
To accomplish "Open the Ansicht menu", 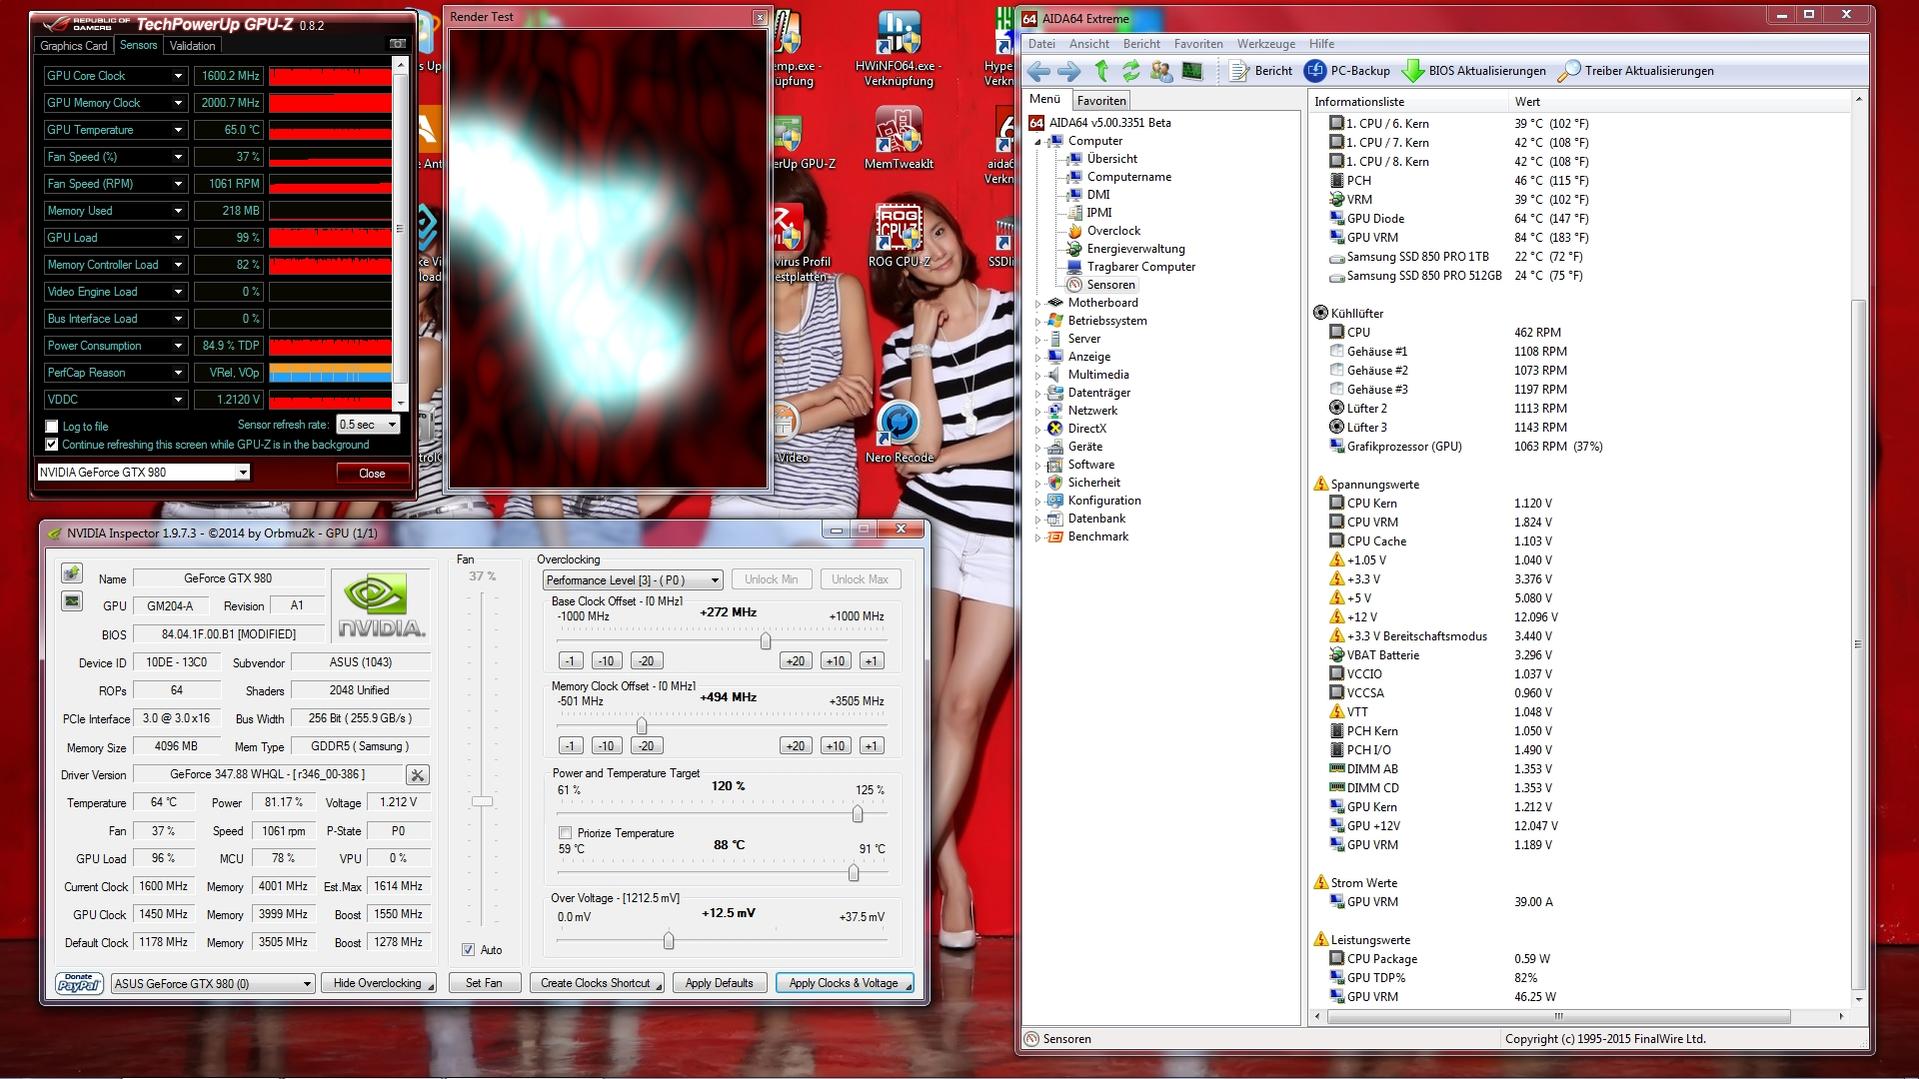I will point(1089,44).
